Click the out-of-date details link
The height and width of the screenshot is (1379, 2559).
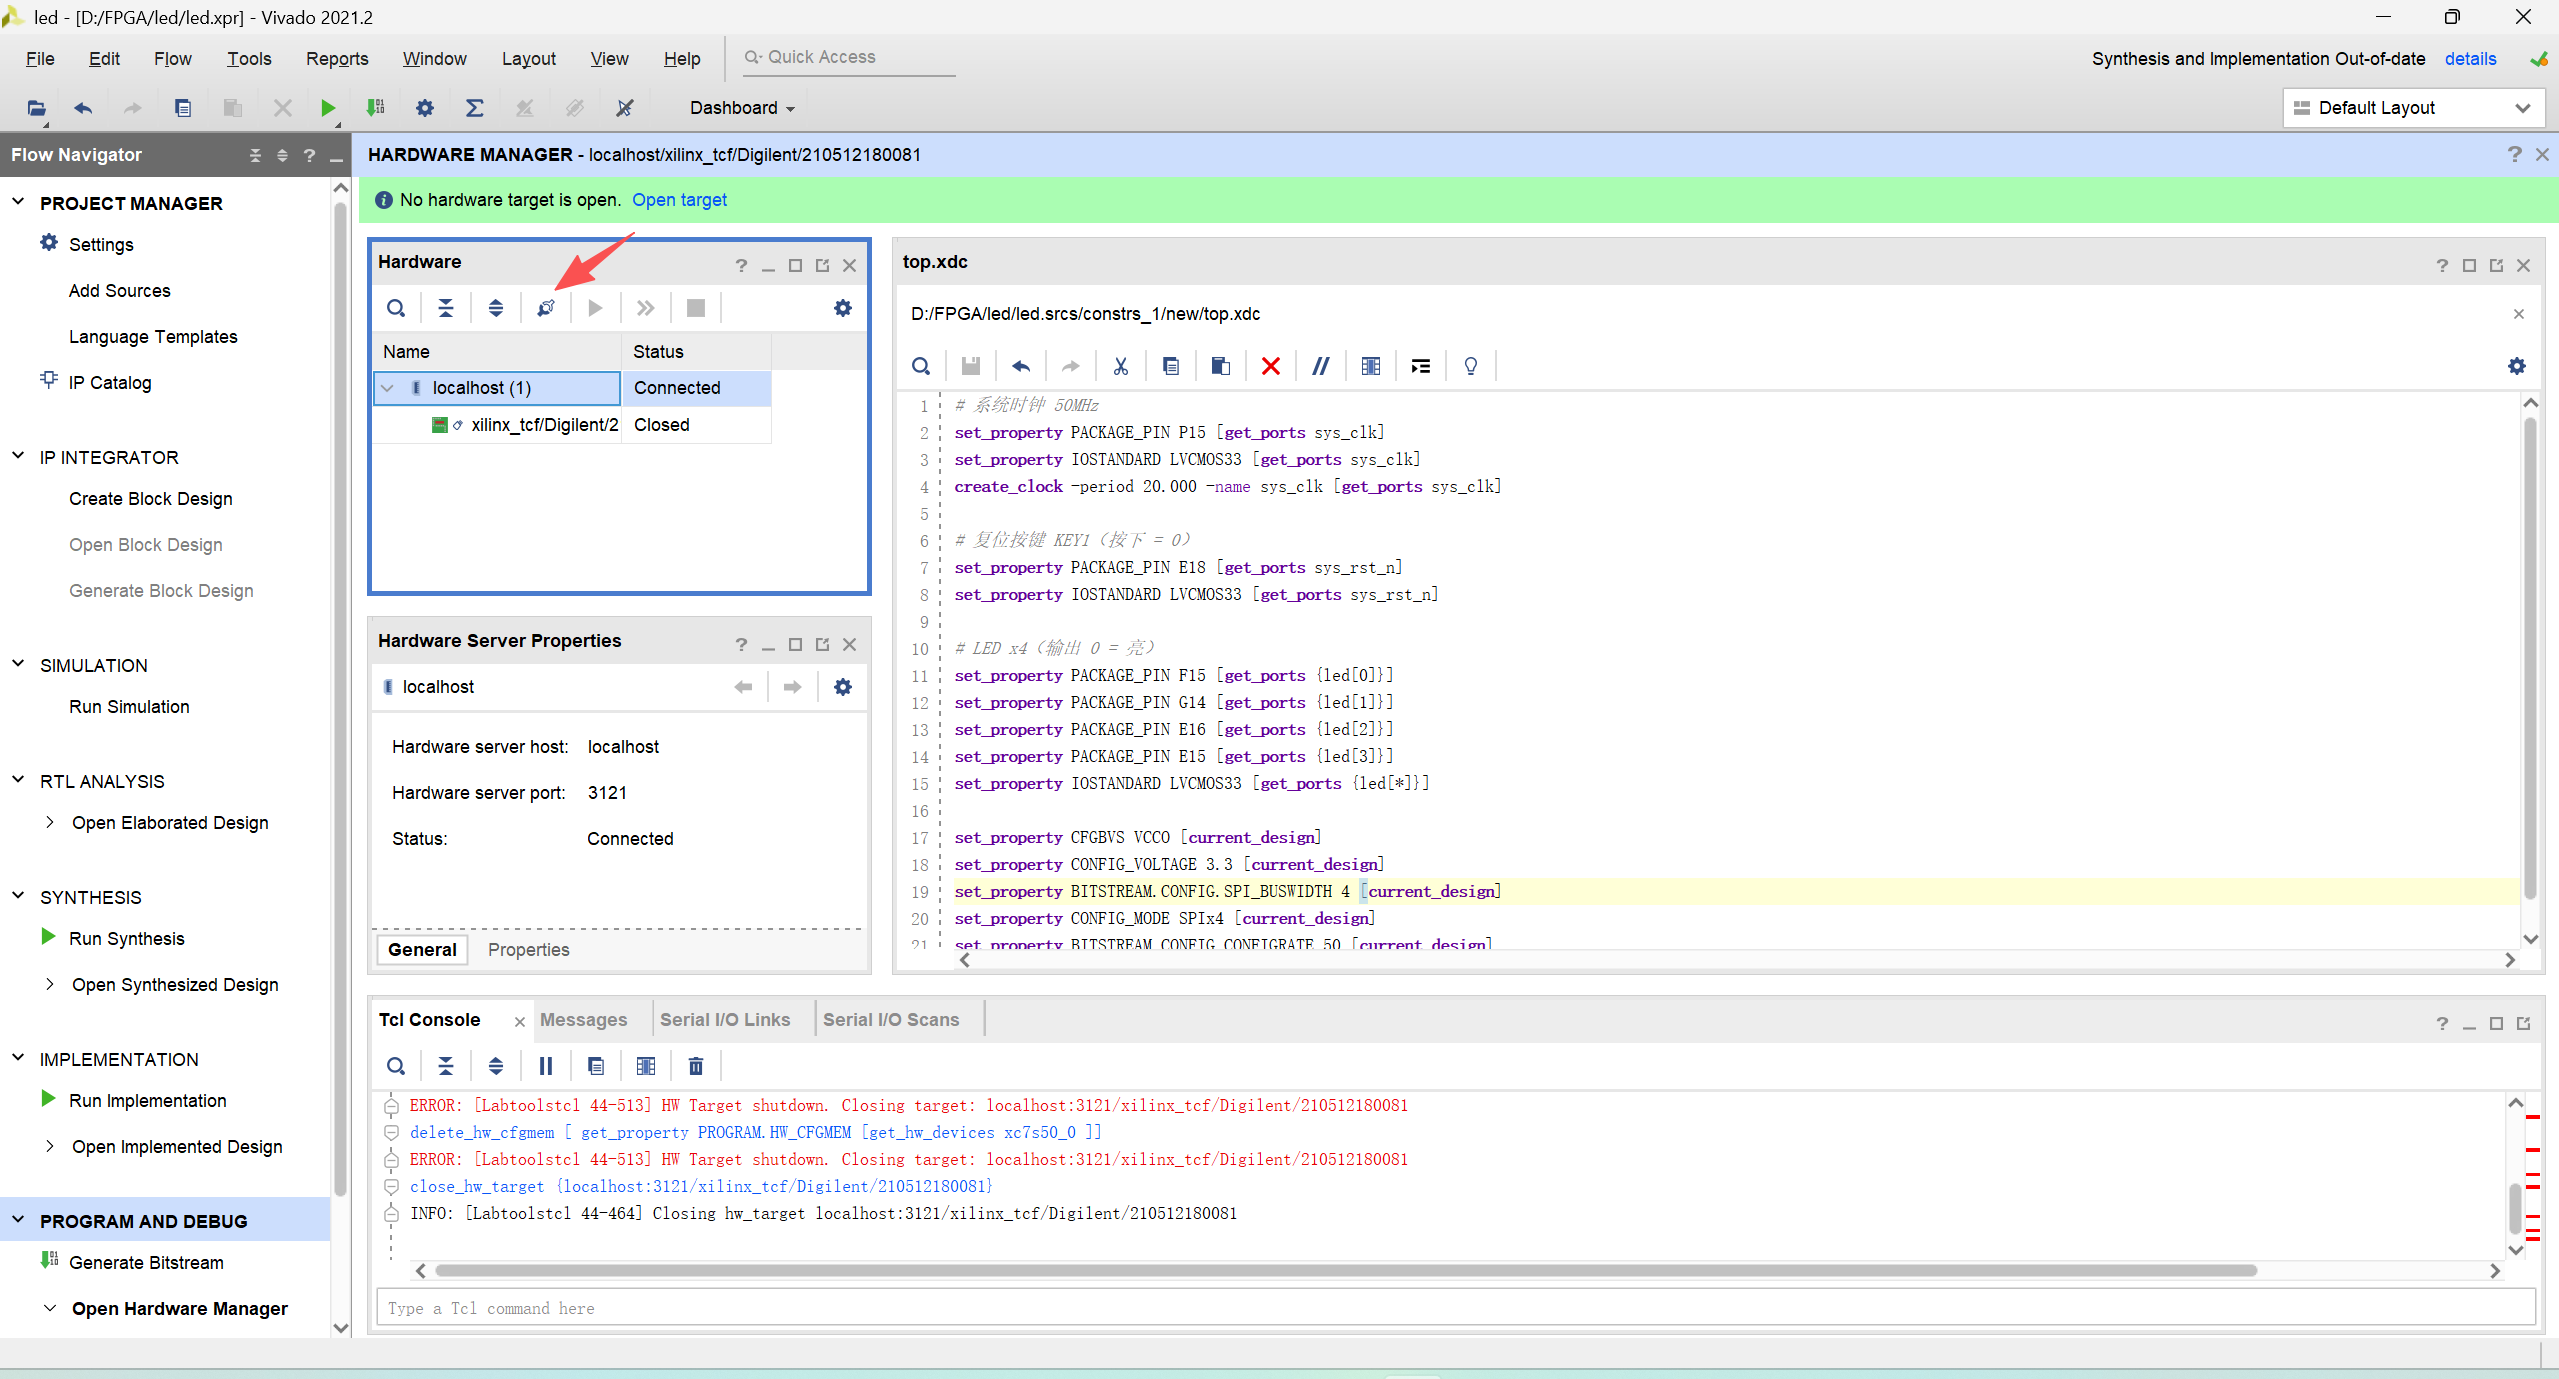coord(2470,59)
